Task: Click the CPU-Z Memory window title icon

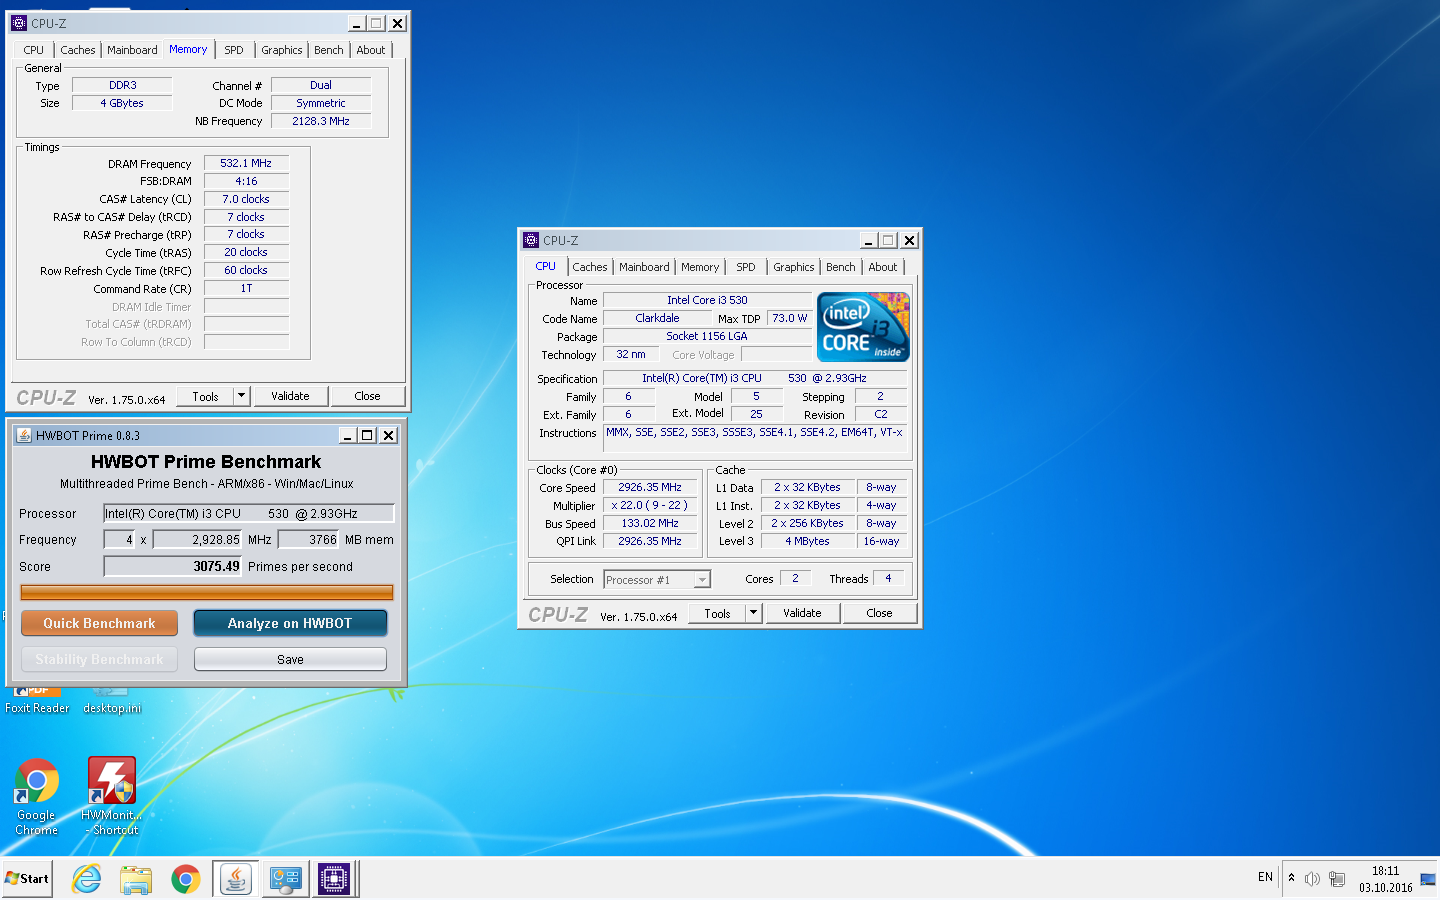Action: coord(19,23)
